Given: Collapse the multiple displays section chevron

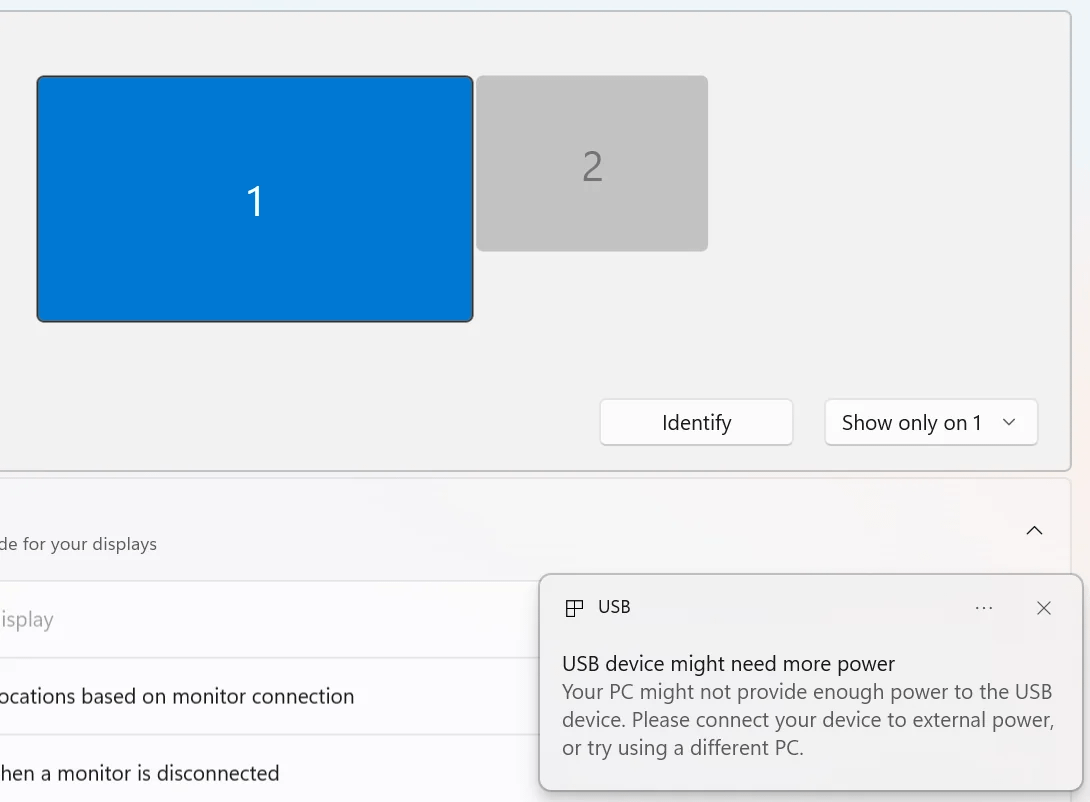Looking at the screenshot, I should point(1034,530).
